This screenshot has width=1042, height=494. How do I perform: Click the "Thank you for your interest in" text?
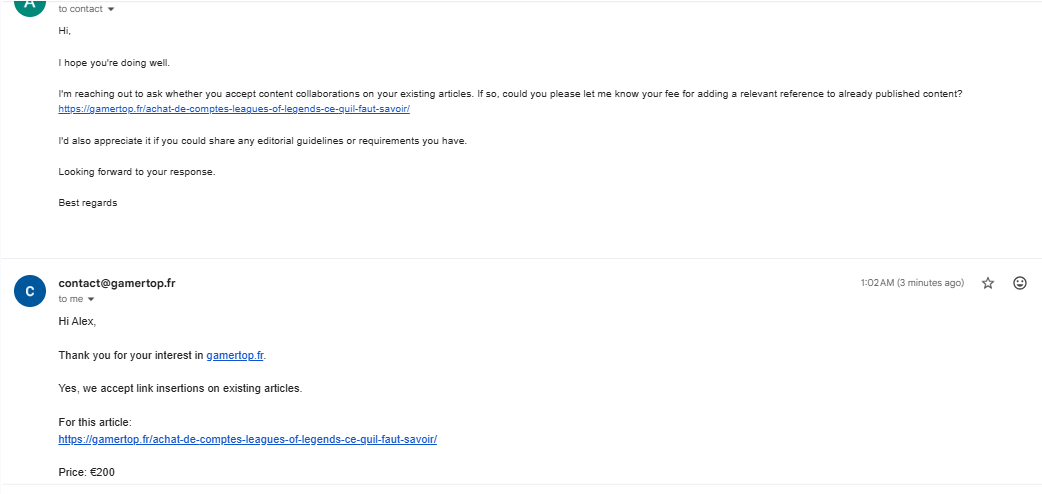pyautogui.click(x=131, y=355)
